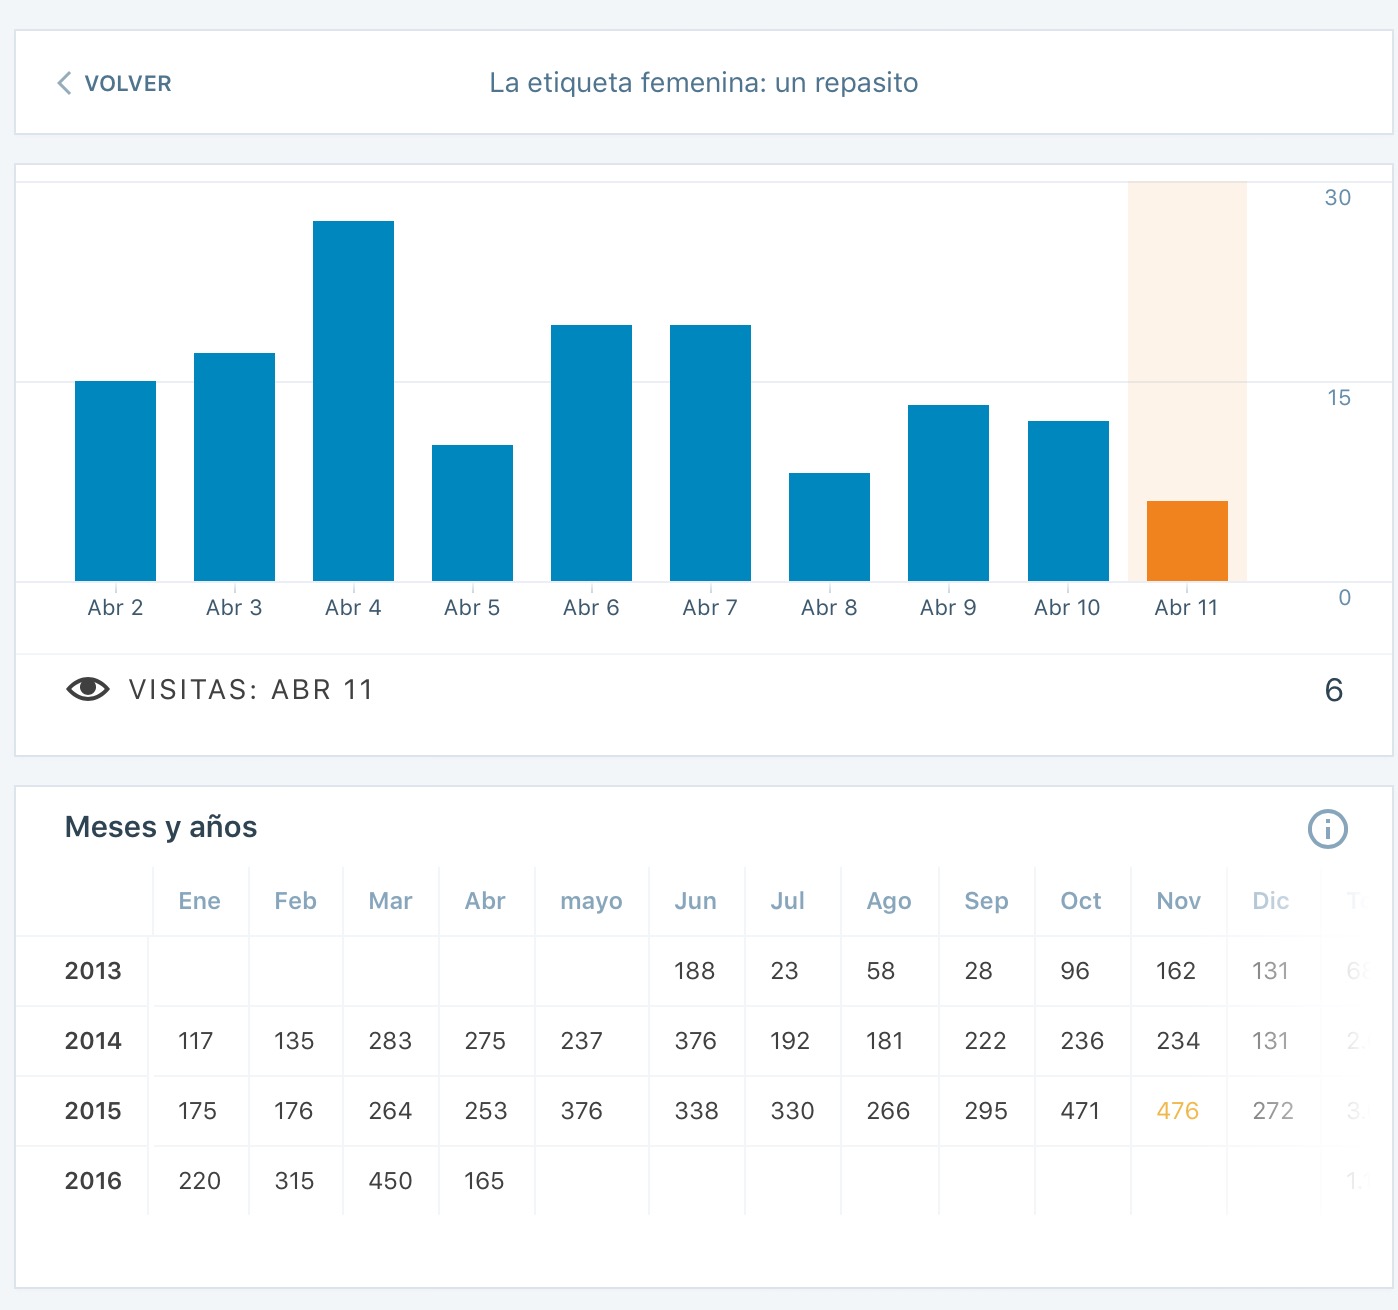The width and height of the screenshot is (1398, 1310).
Task: Click the back chevron beside VOLVER
Action: tap(64, 83)
